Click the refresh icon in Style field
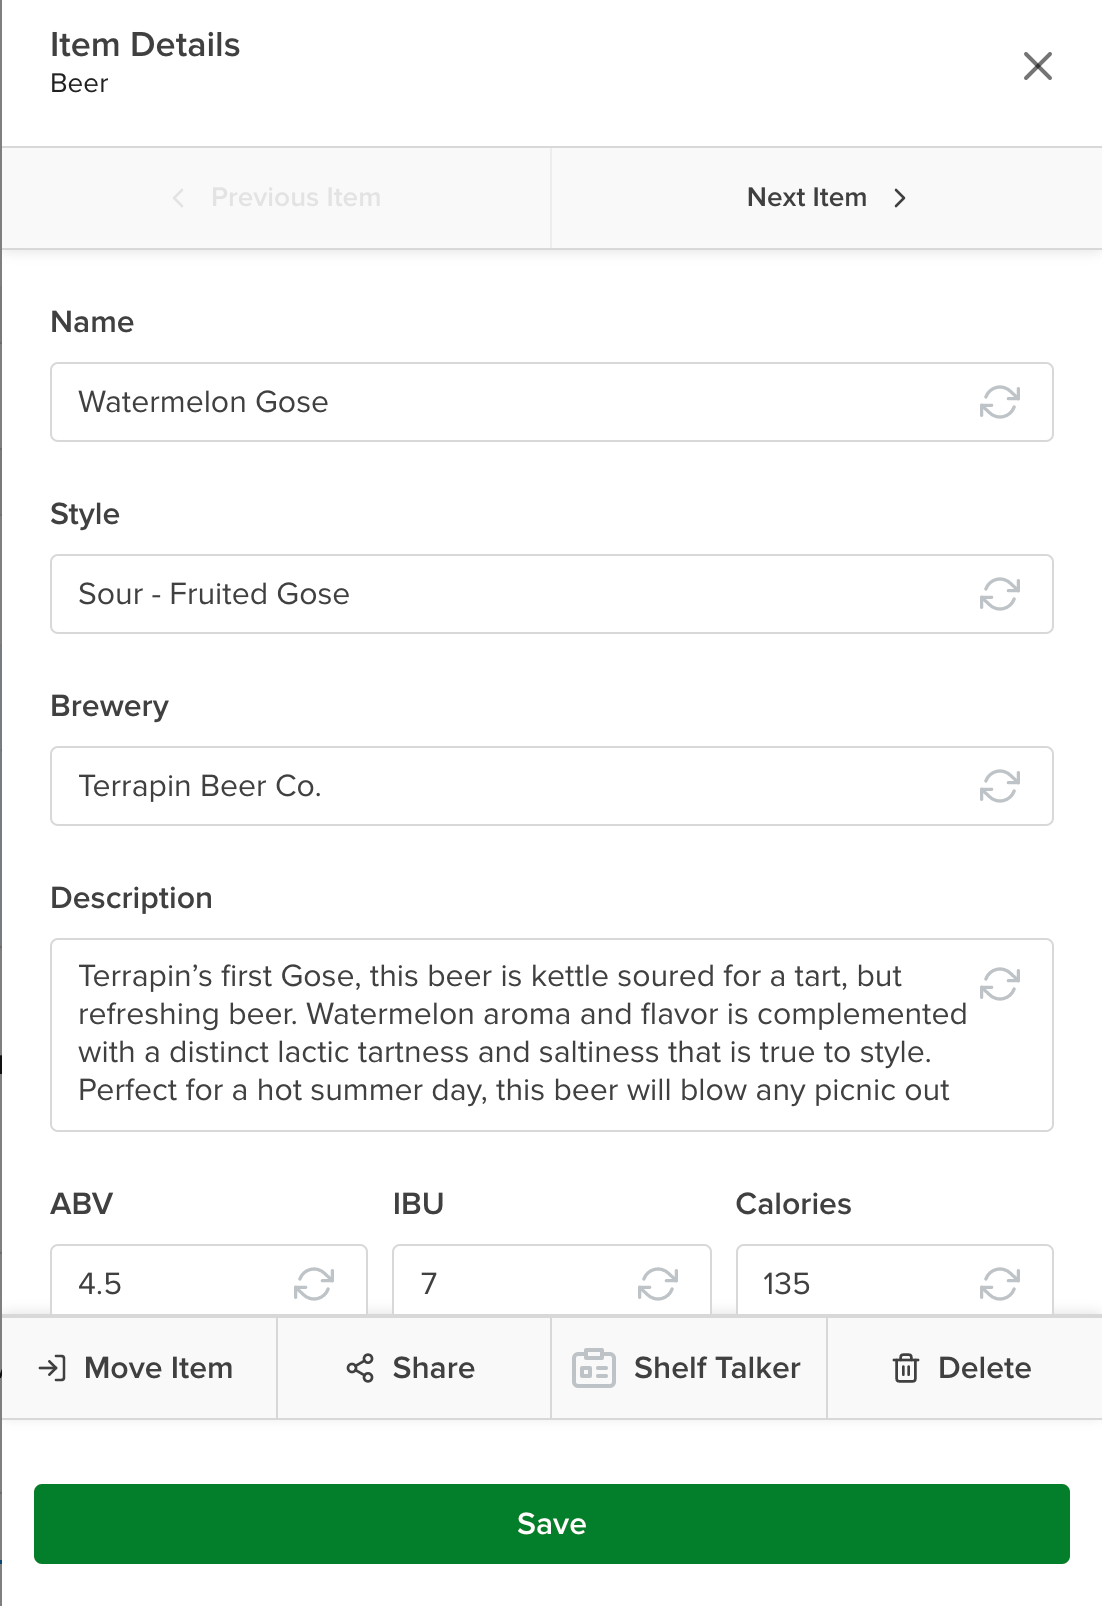The image size is (1102, 1606). 999,594
